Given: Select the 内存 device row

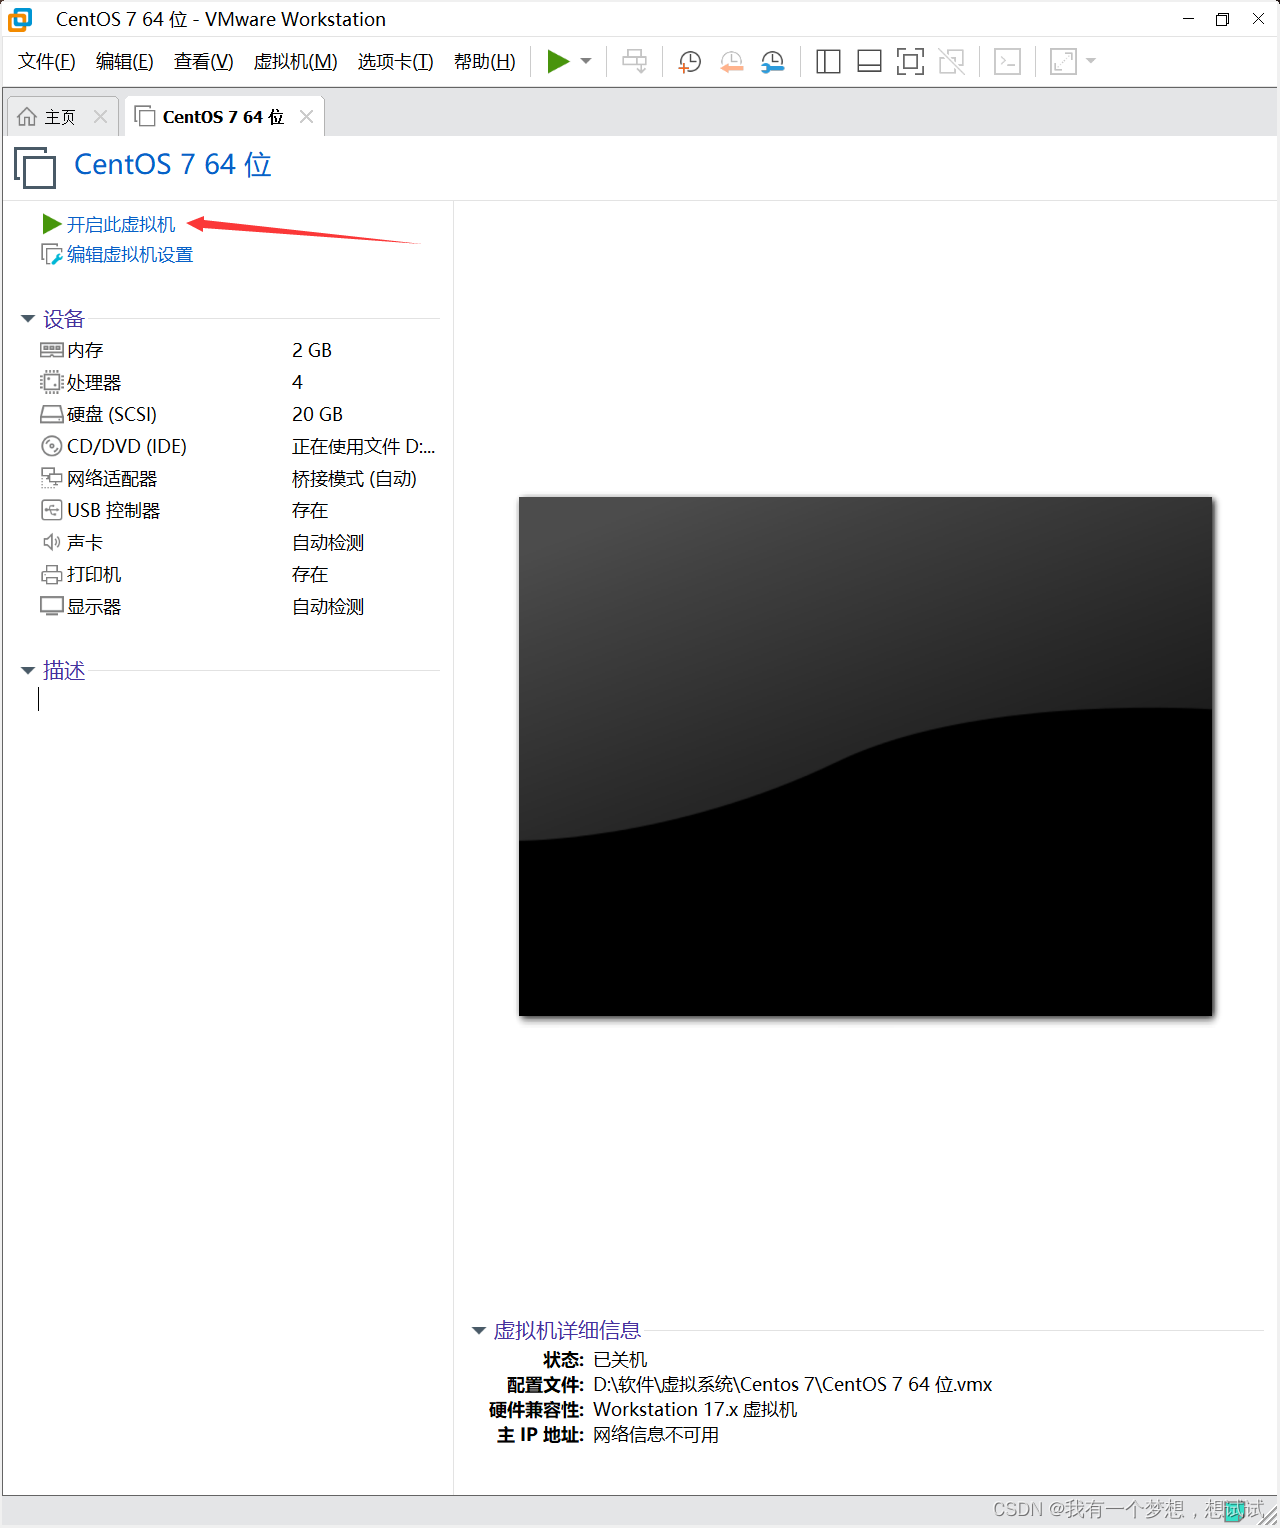Looking at the screenshot, I should (x=238, y=350).
